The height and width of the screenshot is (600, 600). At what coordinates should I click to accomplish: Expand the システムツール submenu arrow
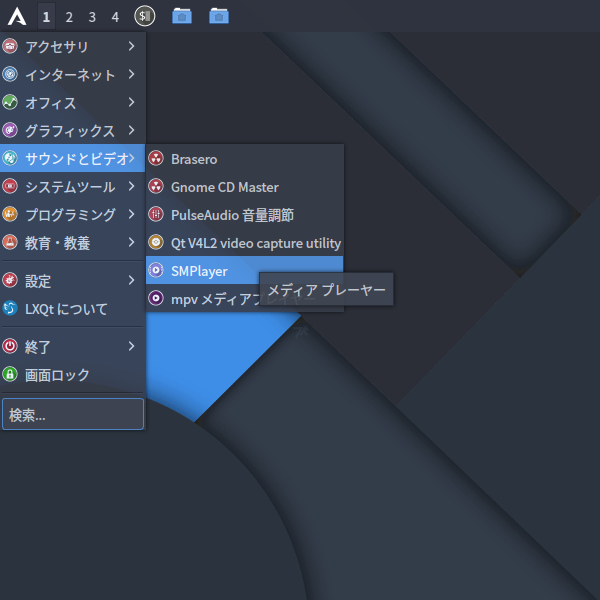click(x=131, y=186)
